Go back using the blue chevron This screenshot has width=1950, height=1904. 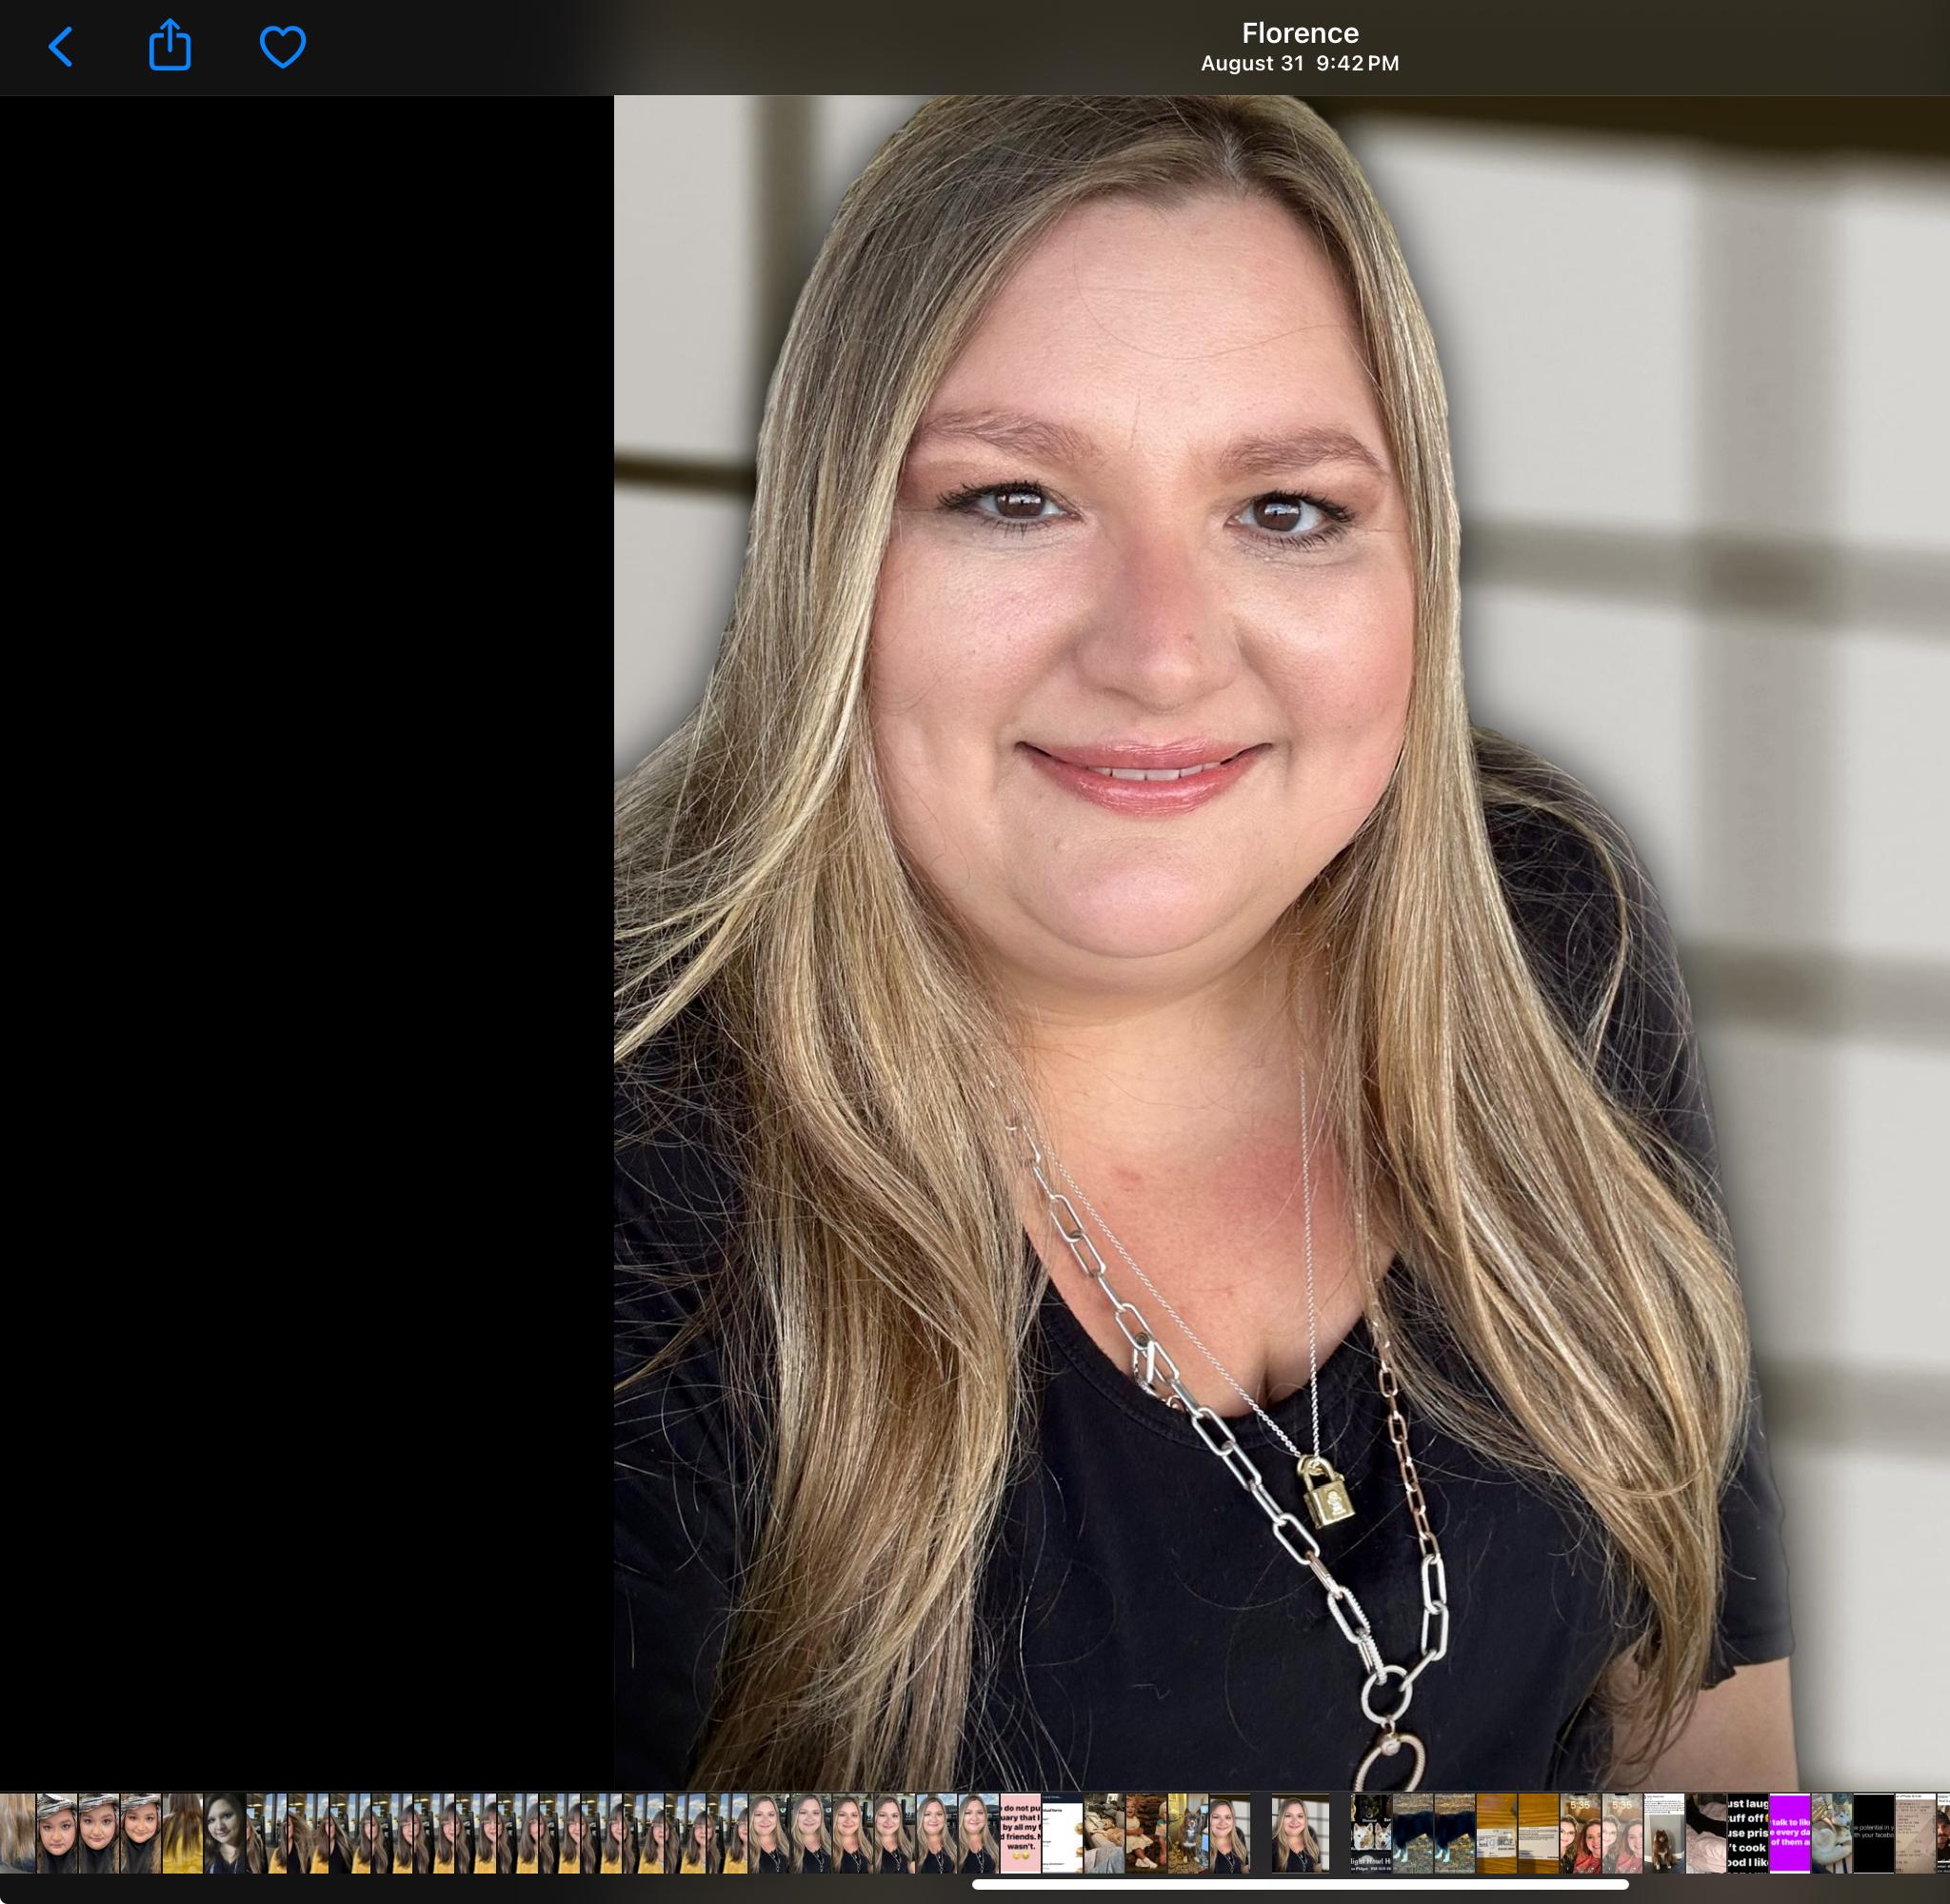point(61,47)
